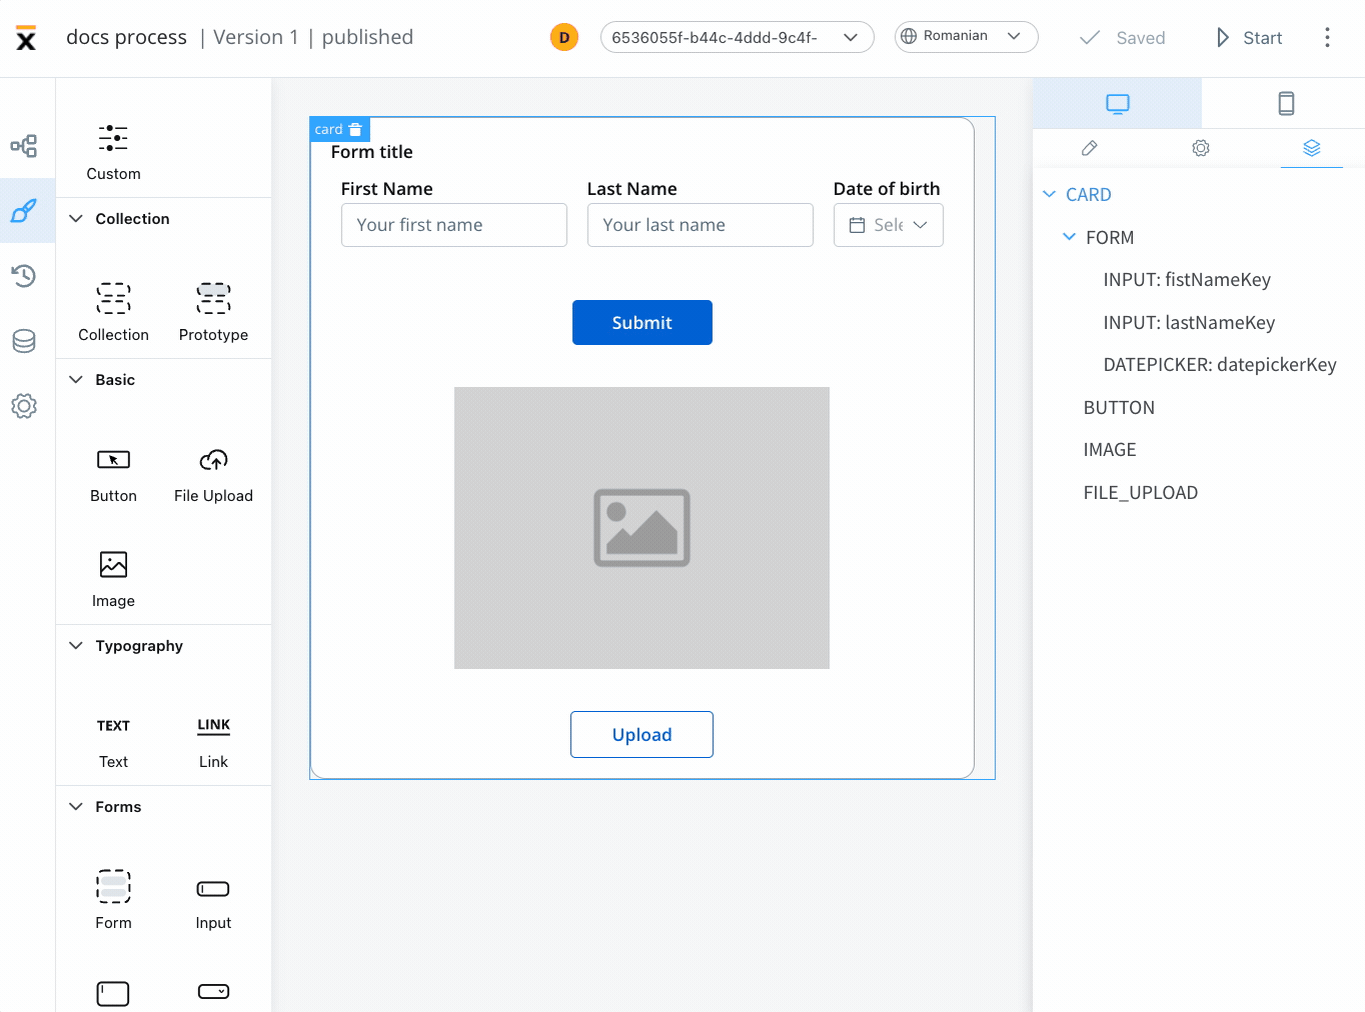Select IMAGE in layers tree
Viewport: 1365px width, 1012px height.
[1110, 450]
